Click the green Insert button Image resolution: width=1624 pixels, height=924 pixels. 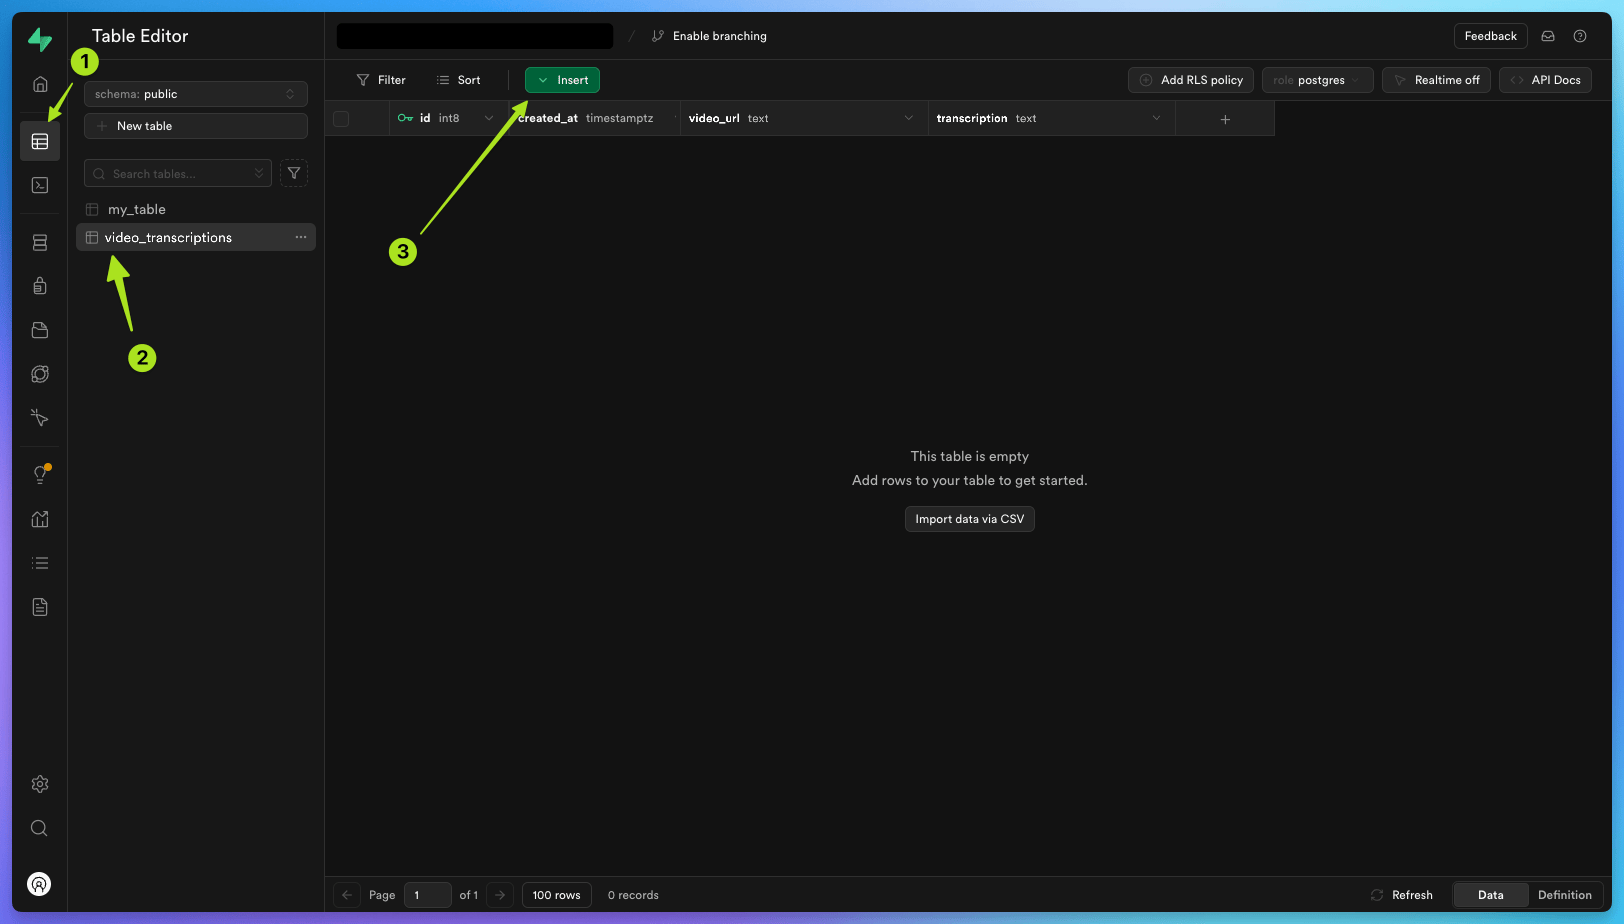[x=562, y=80]
